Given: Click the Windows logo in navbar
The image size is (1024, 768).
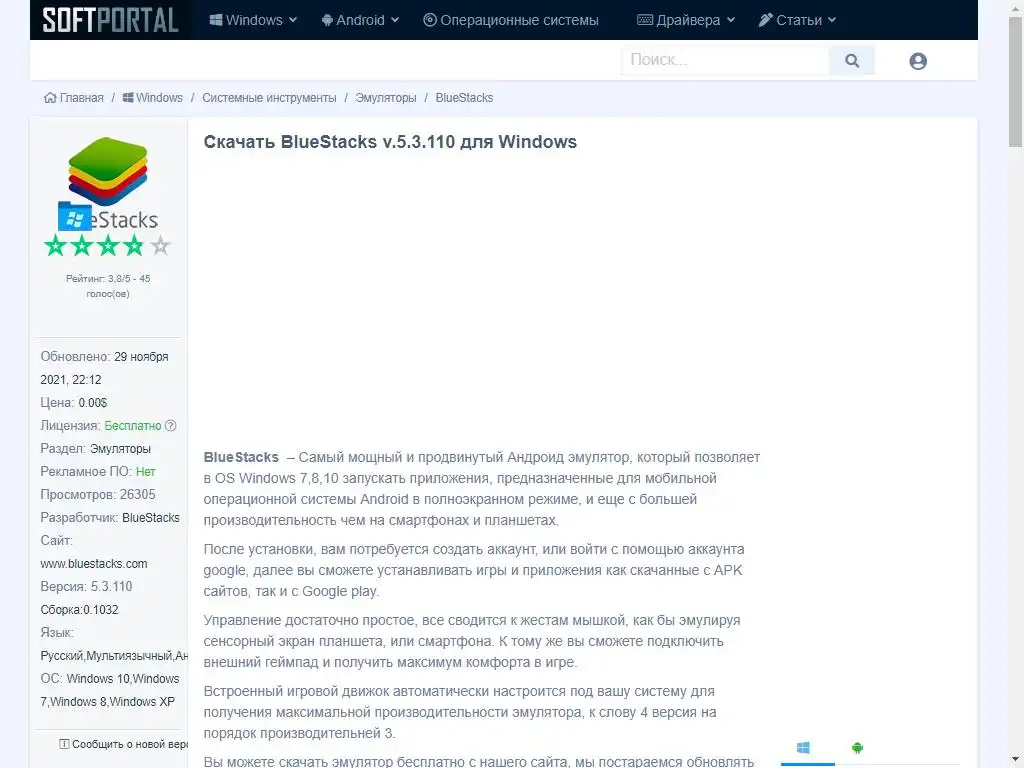Looking at the screenshot, I should [216, 20].
